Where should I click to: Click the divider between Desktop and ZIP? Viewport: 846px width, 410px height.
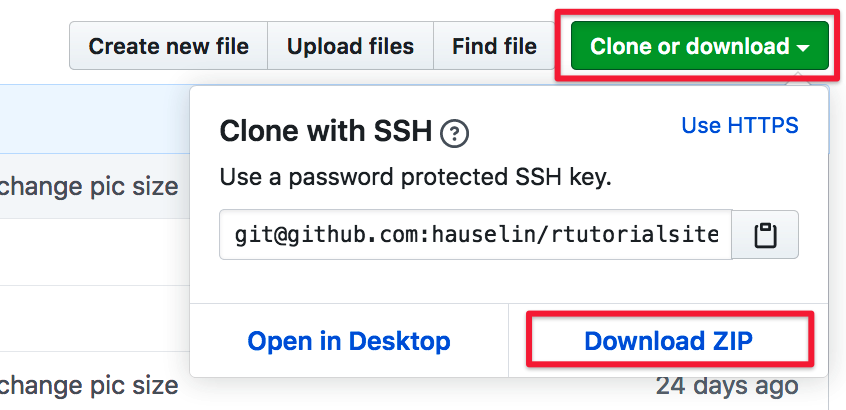point(508,340)
